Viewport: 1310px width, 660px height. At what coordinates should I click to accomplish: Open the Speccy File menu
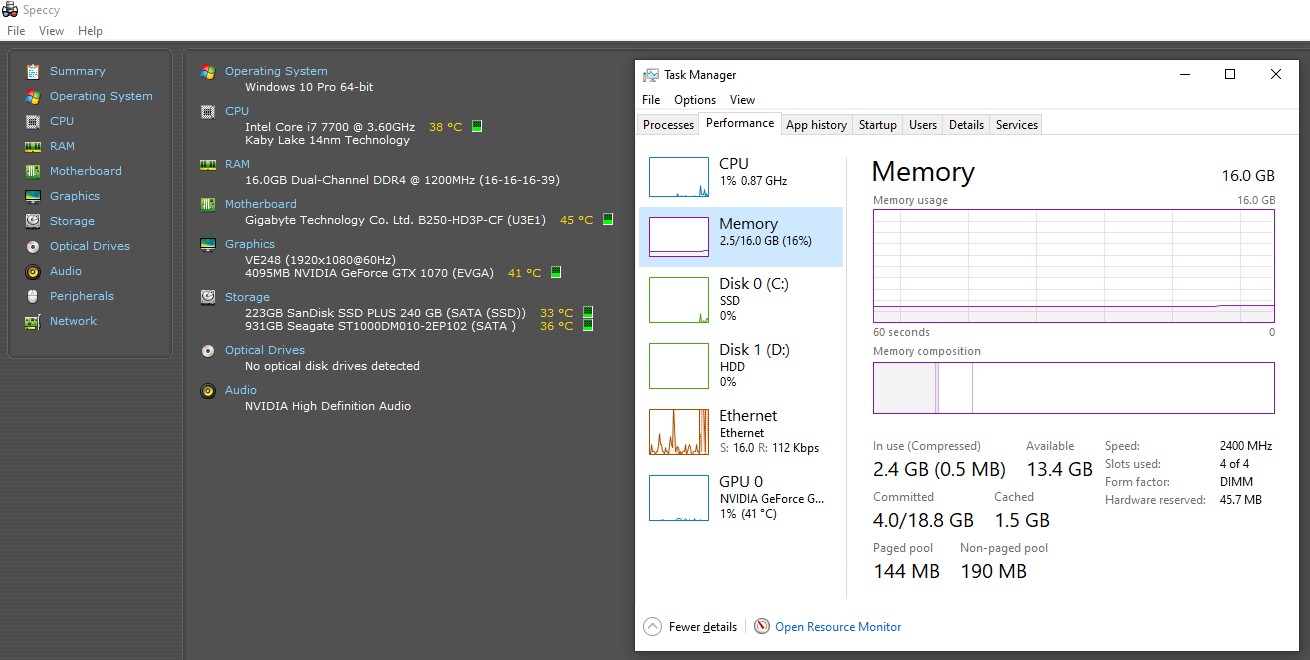[16, 31]
